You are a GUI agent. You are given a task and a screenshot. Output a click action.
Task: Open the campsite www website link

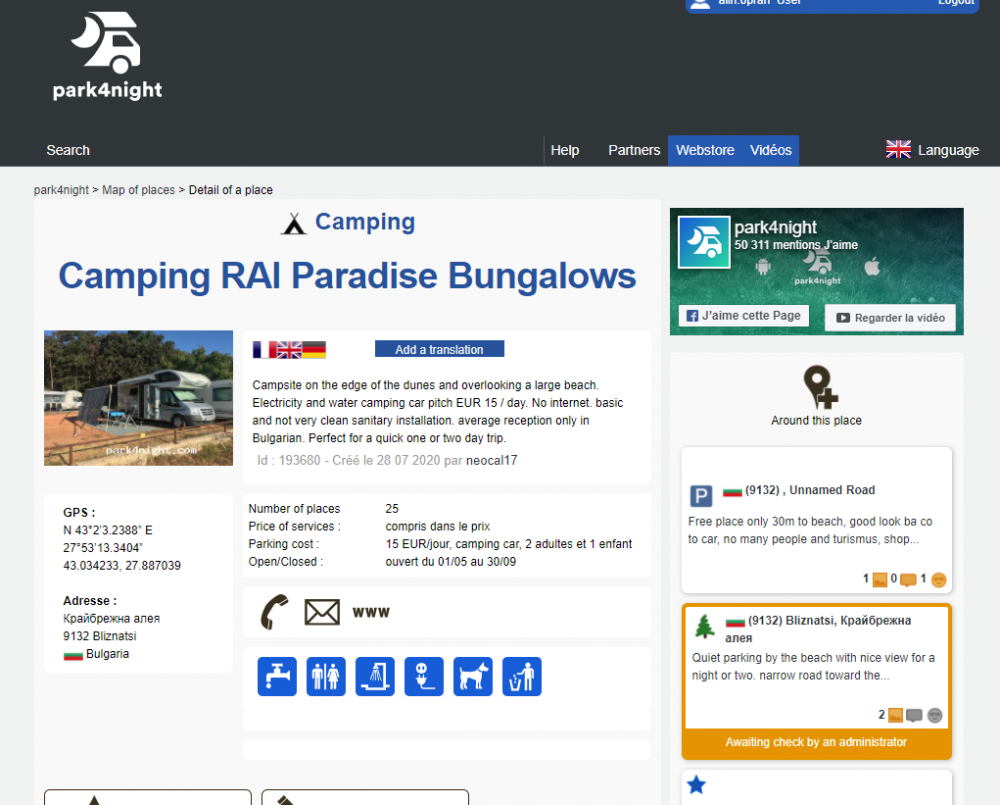[x=371, y=612]
